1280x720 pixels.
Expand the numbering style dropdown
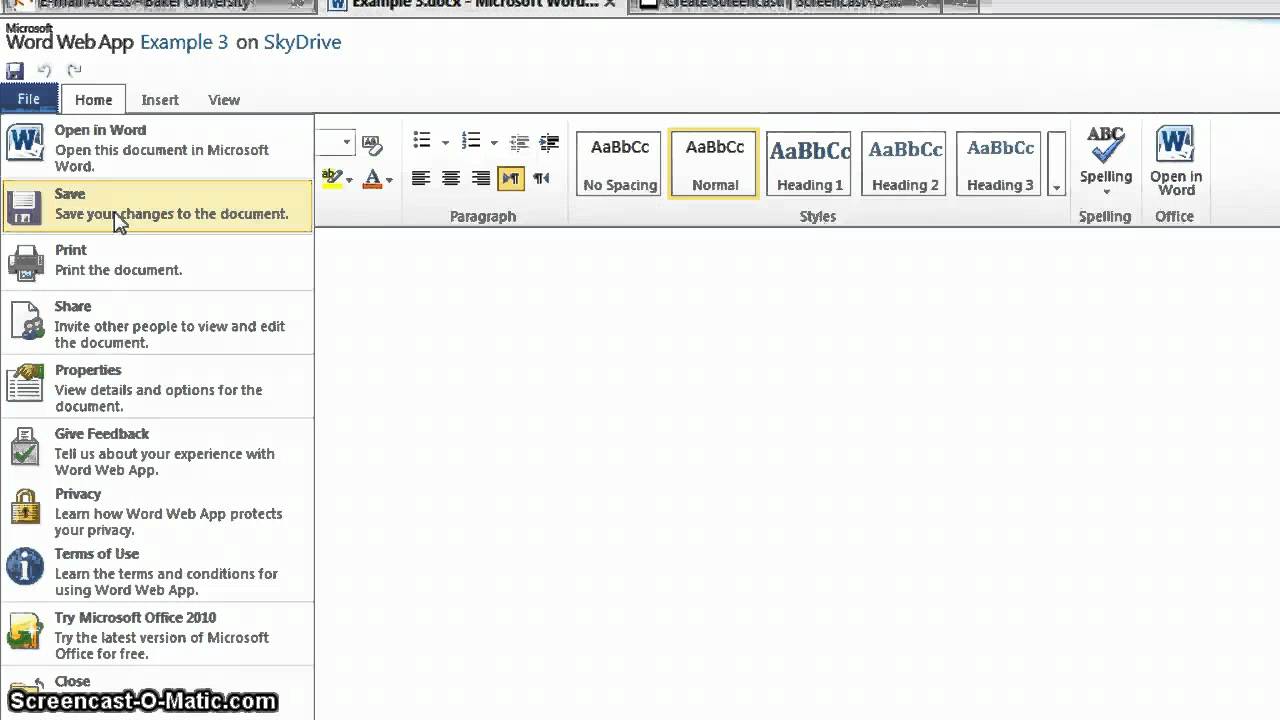tap(494, 142)
